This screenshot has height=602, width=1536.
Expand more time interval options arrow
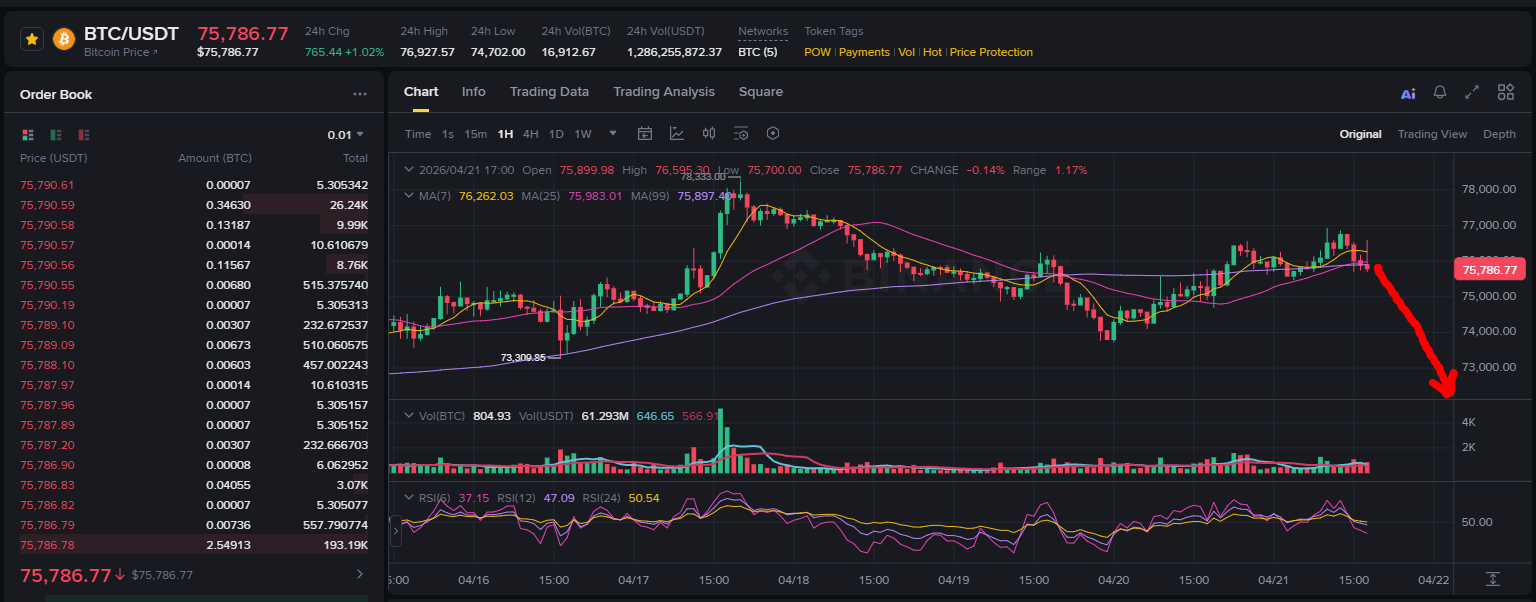[x=613, y=133]
